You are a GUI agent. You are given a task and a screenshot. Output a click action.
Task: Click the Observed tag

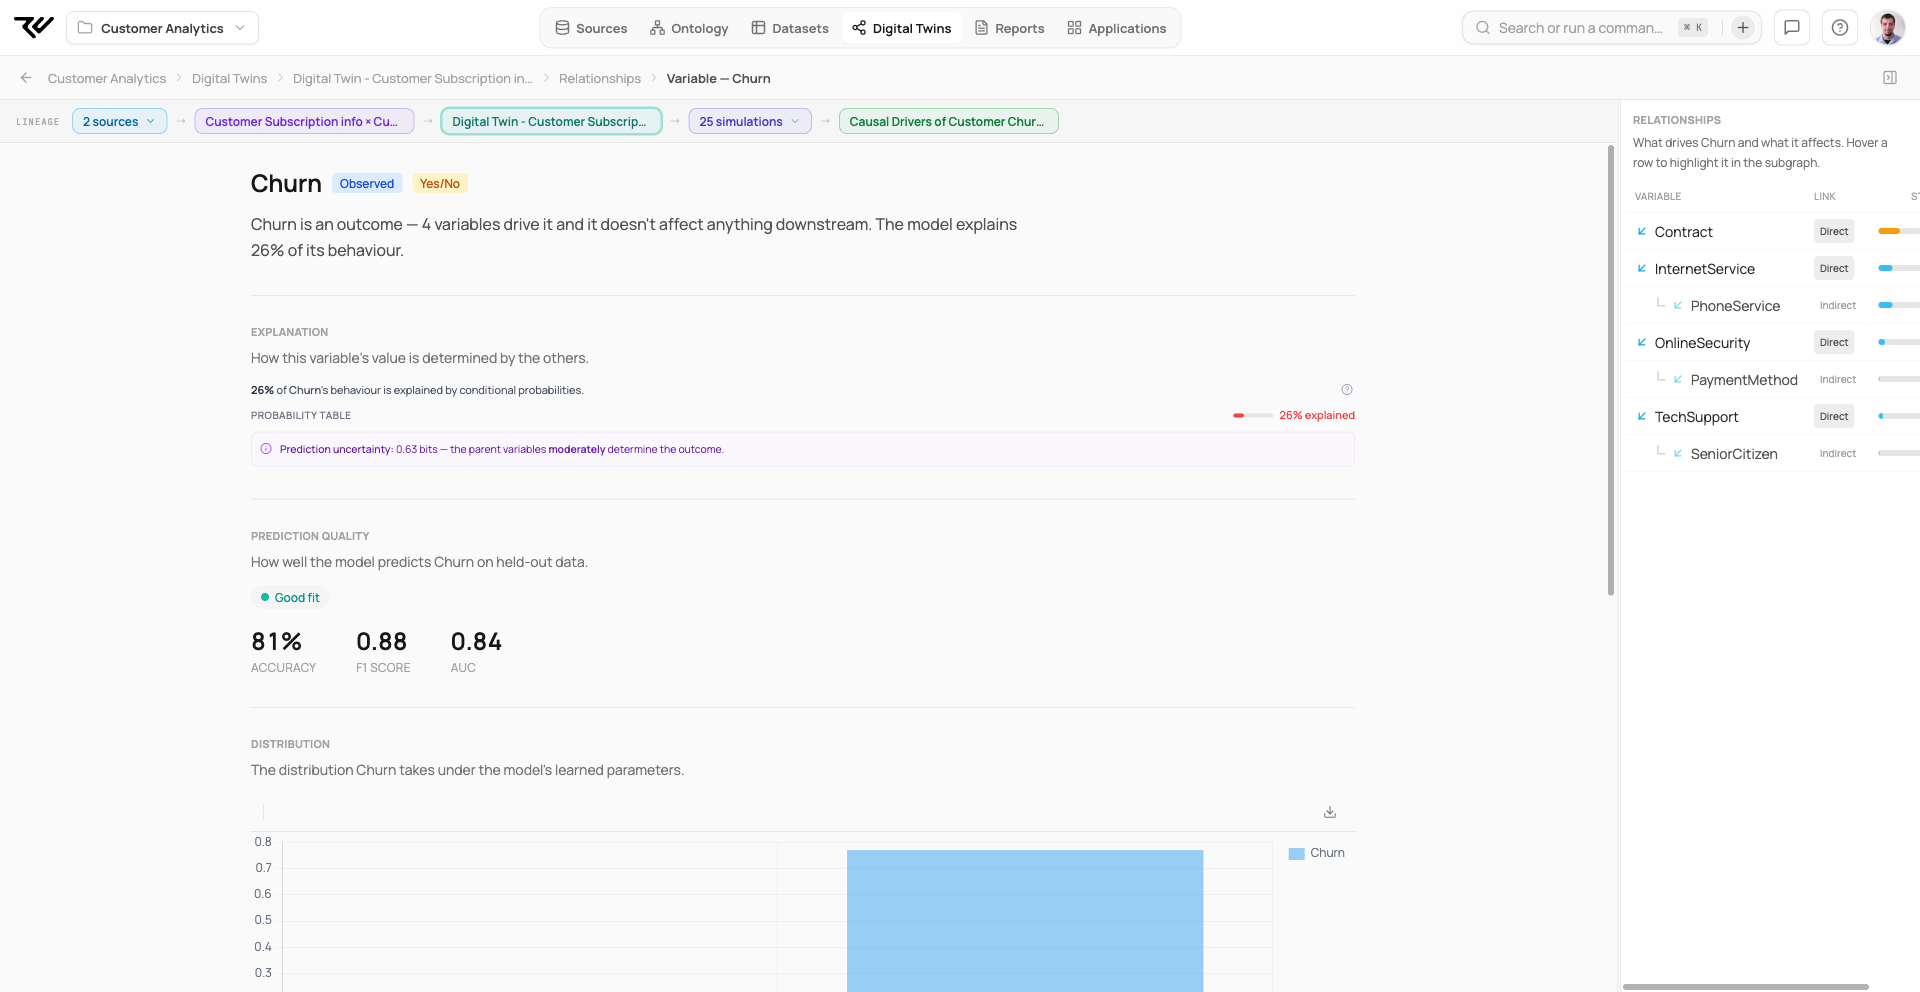[x=367, y=183]
